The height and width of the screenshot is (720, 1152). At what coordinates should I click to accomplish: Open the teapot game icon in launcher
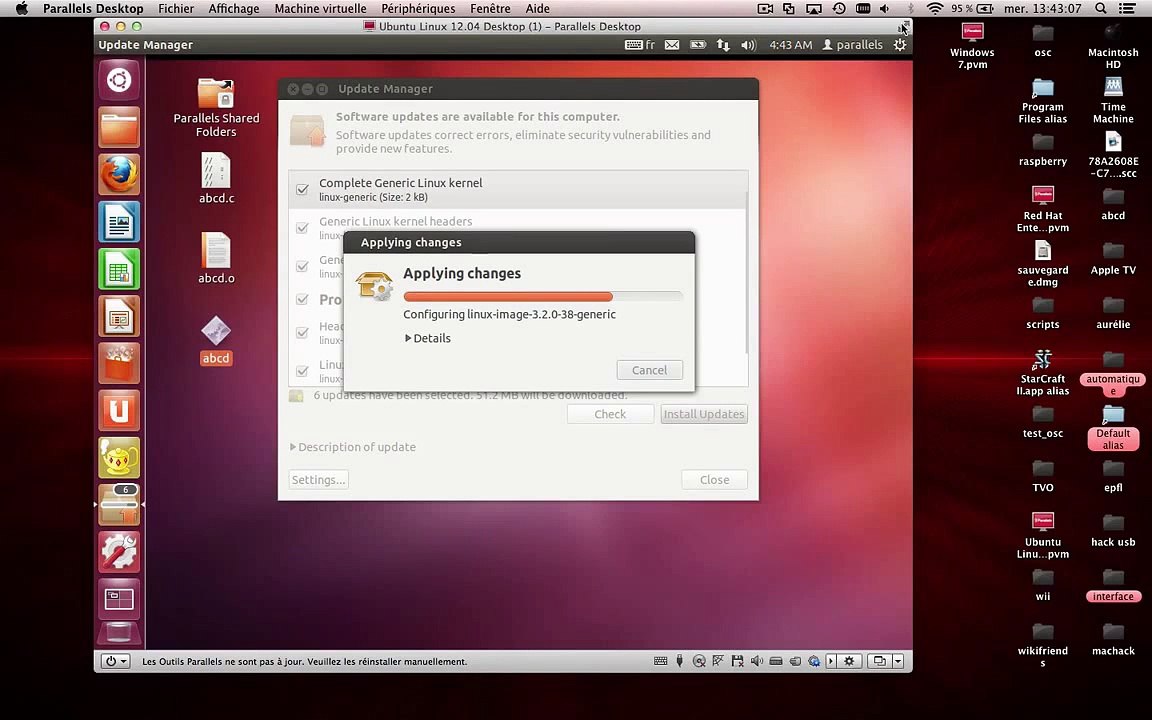click(x=119, y=458)
